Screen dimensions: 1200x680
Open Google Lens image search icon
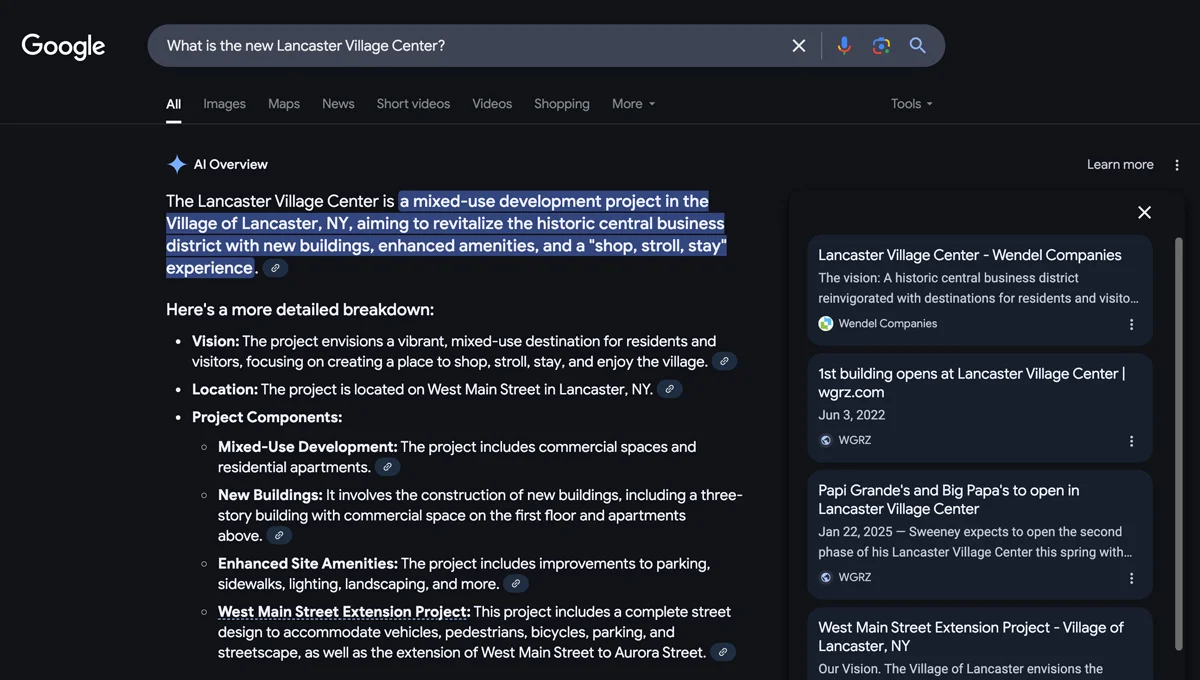(881, 46)
